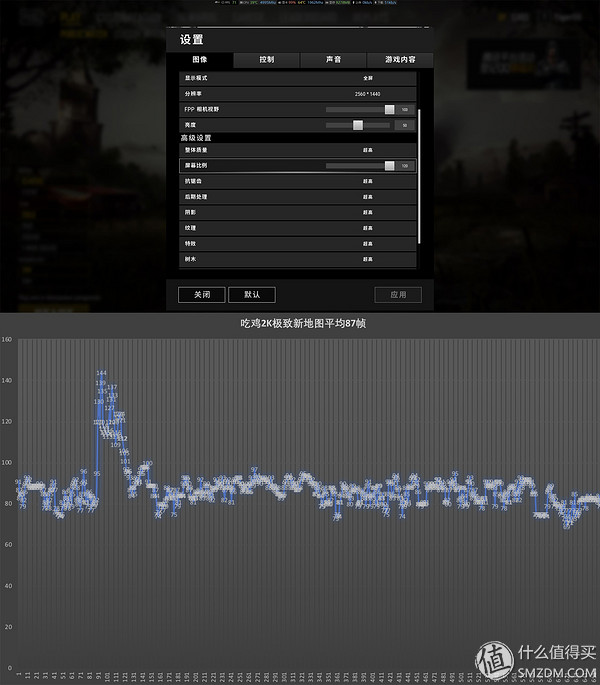Click the 20 label on chart axis

(x=8, y=627)
